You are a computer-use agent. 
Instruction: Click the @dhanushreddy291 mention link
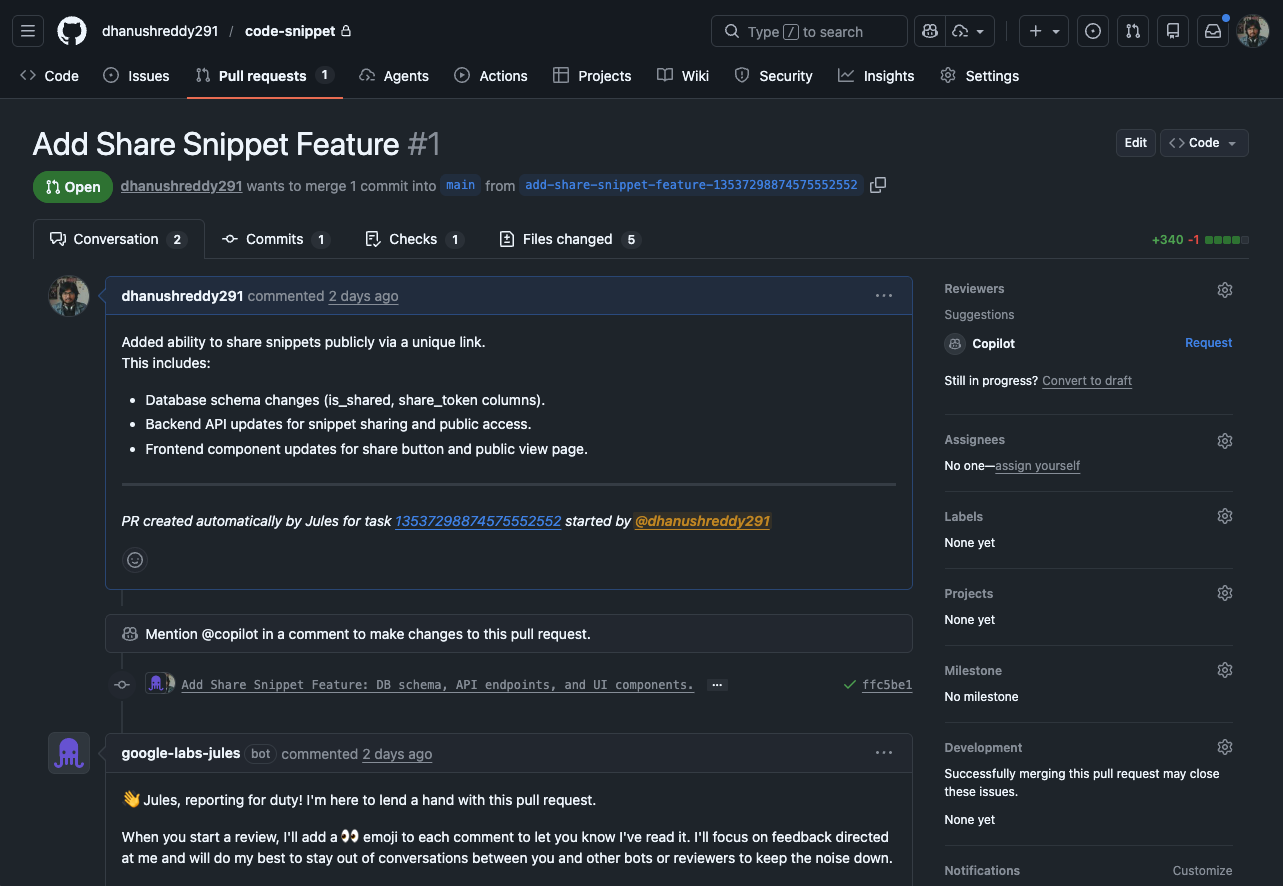click(x=703, y=521)
